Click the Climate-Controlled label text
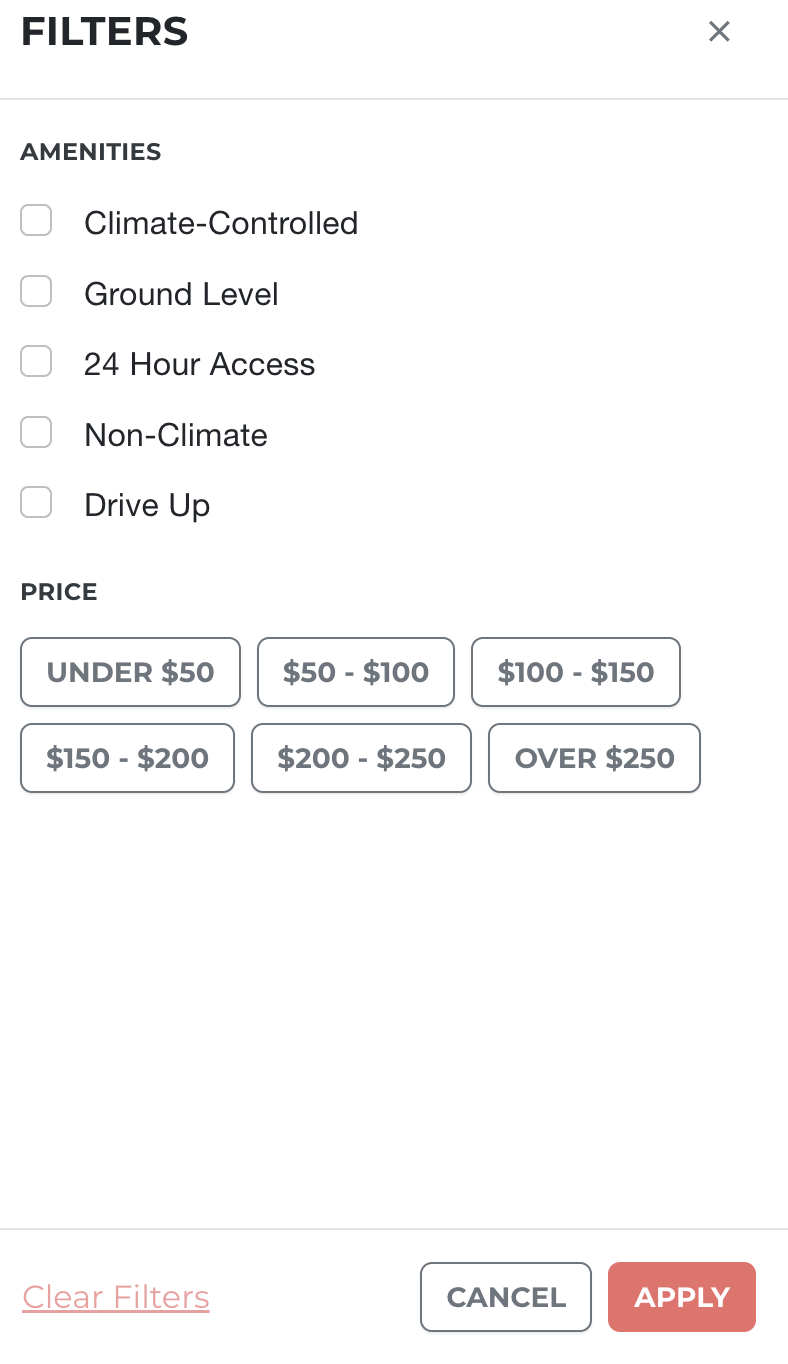 (221, 223)
